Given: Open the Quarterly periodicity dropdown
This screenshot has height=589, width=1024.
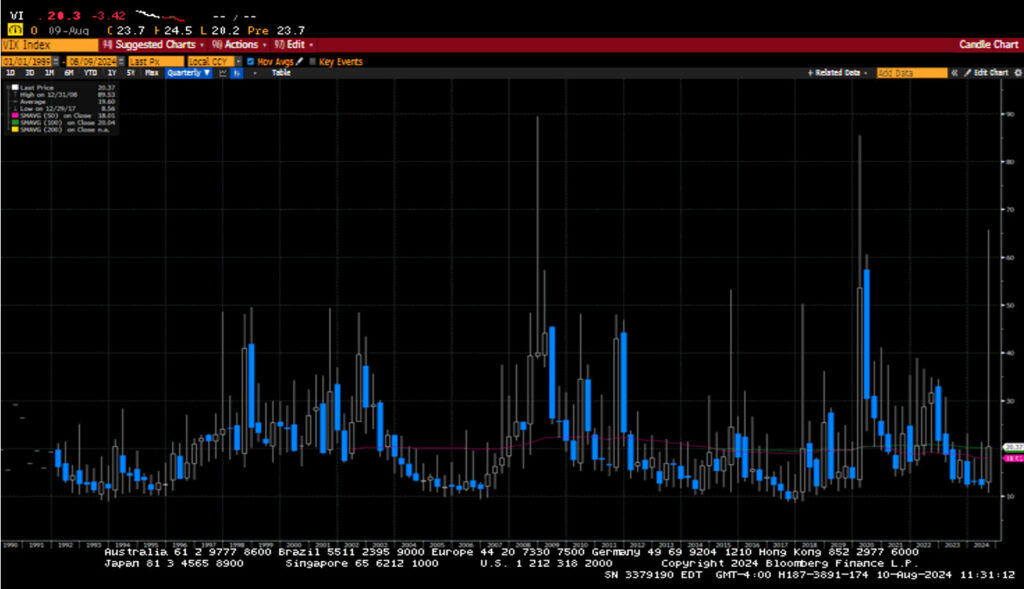Looking at the screenshot, I should (x=188, y=73).
